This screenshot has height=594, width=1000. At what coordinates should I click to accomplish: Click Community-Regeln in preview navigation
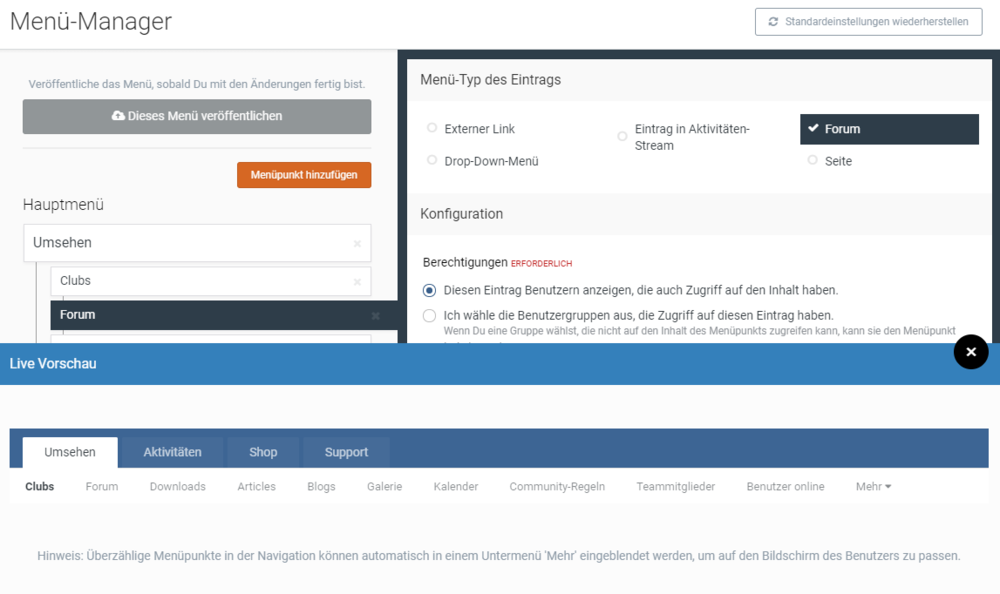pos(557,487)
